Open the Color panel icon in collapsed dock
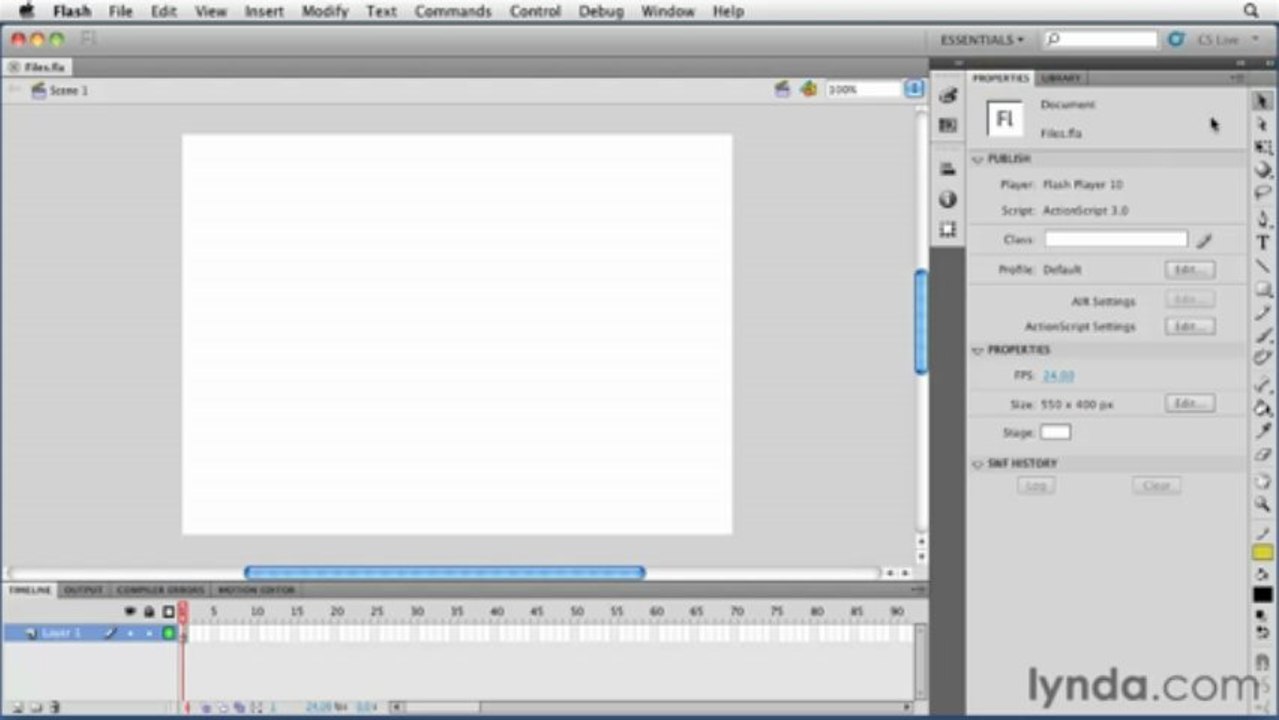 pos(948,95)
